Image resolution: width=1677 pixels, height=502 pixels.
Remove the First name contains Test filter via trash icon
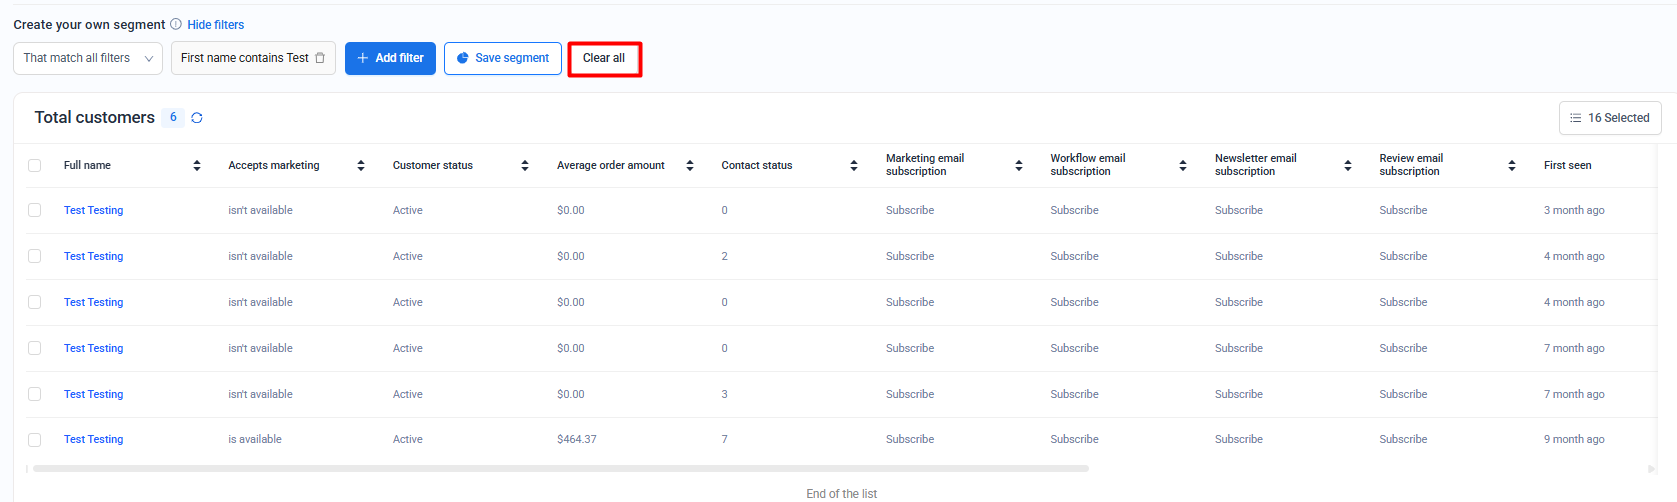point(320,58)
